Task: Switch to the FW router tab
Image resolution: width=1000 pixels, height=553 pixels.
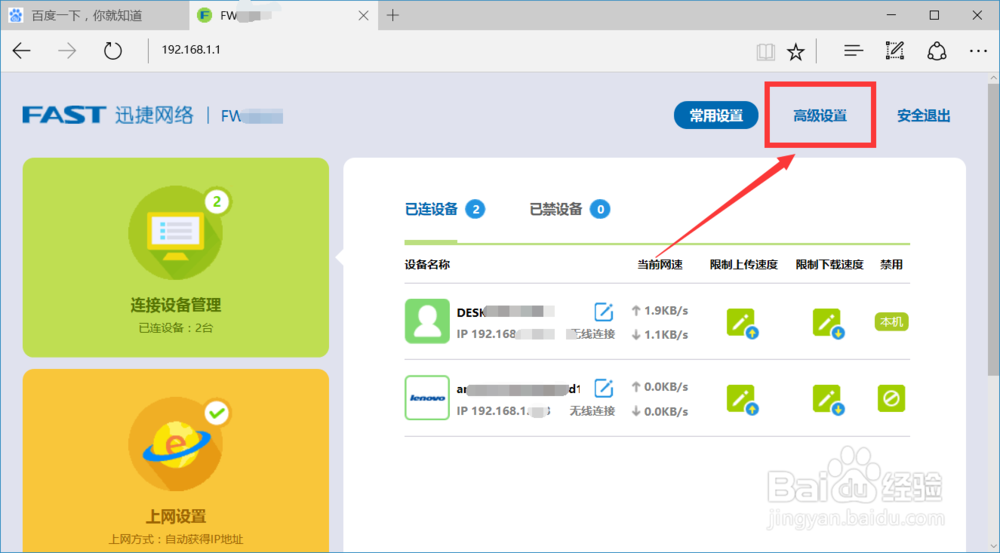Action: click(284, 15)
